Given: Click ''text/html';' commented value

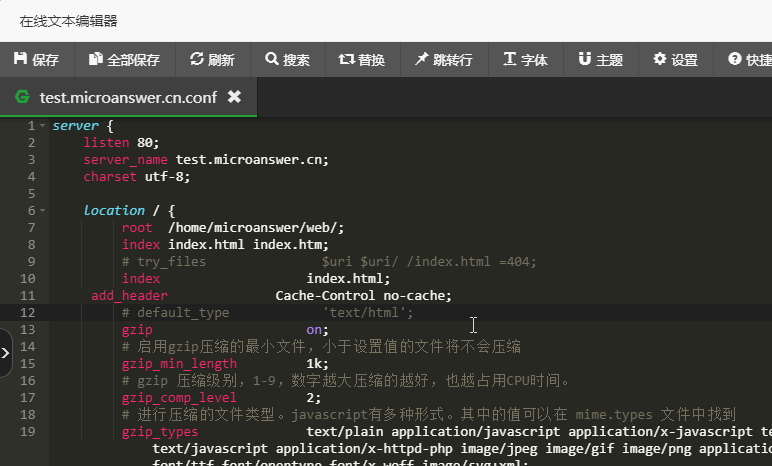Looking at the screenshot, I should pos(368,313).
